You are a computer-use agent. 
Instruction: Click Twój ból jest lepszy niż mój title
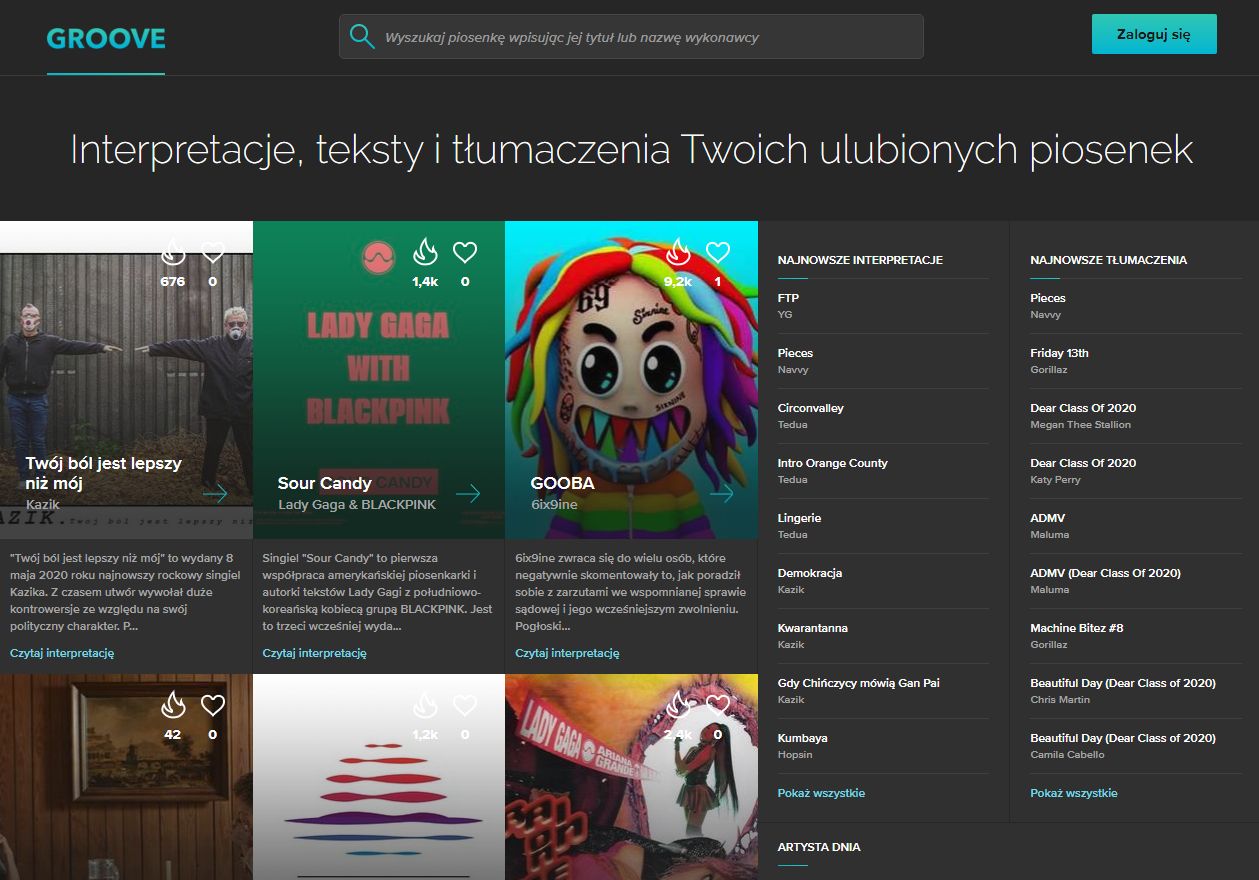click(103, 473)
